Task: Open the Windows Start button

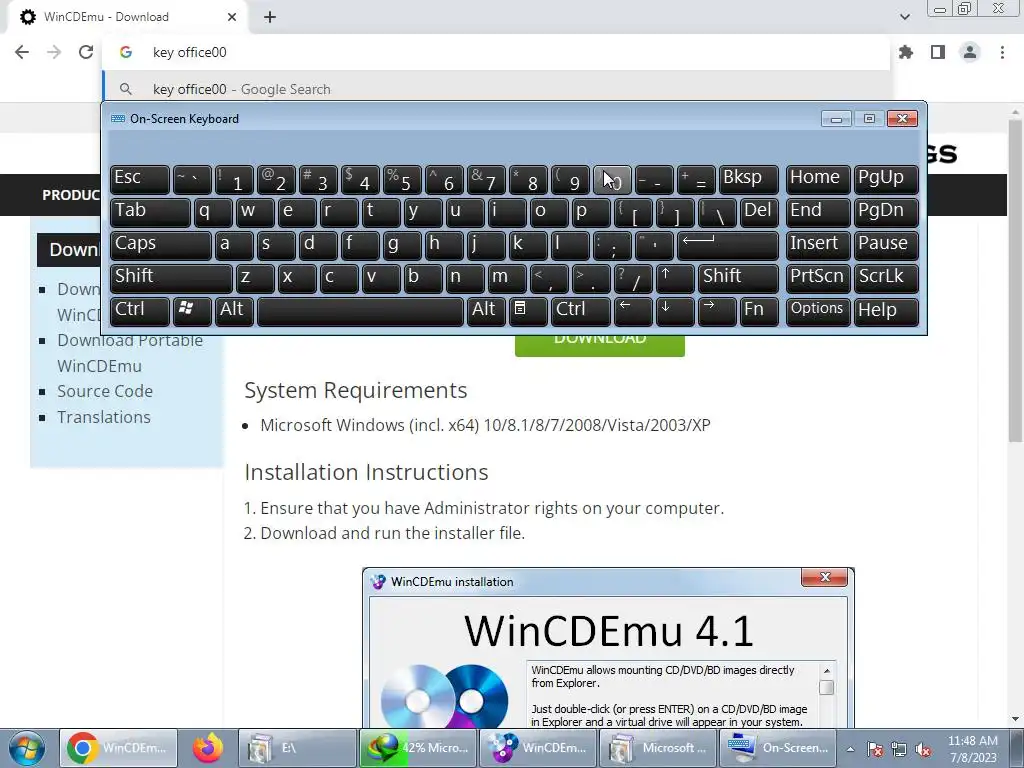Action: (x=26, y=748)
